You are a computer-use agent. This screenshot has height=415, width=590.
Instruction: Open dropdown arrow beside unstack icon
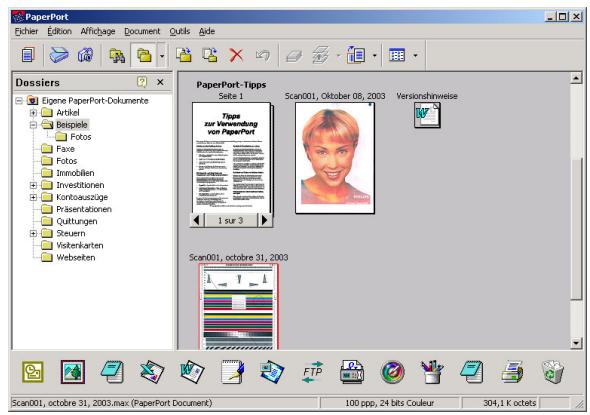click(338, 56)
